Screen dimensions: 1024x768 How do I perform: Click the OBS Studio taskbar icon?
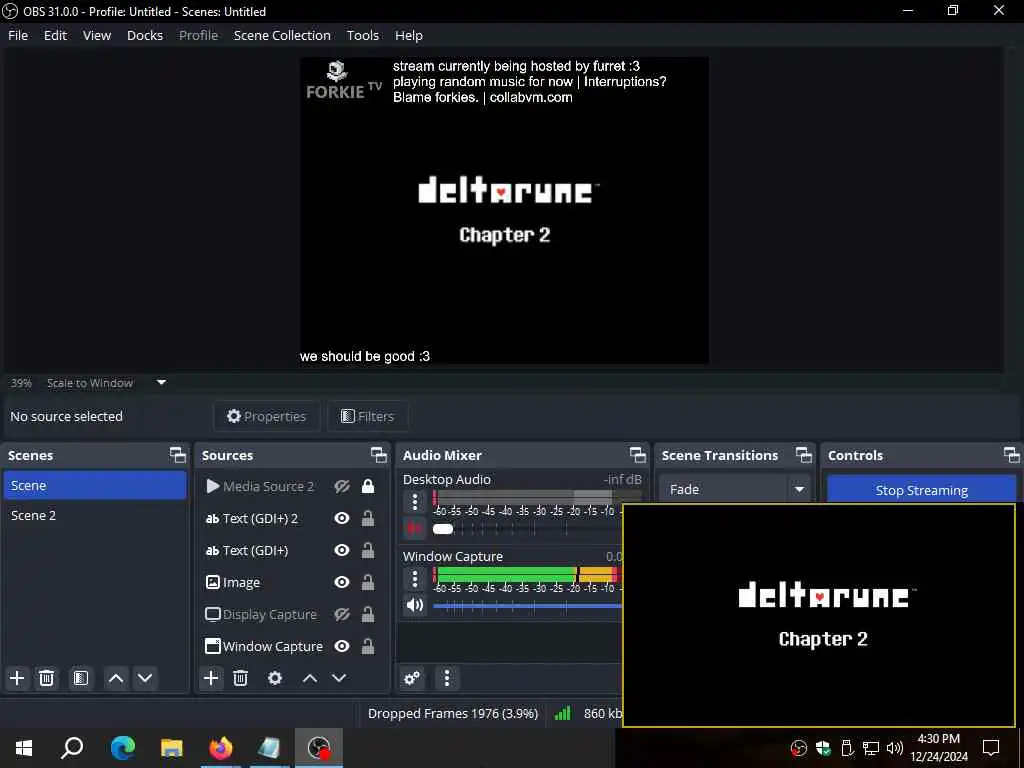(319, 748)
